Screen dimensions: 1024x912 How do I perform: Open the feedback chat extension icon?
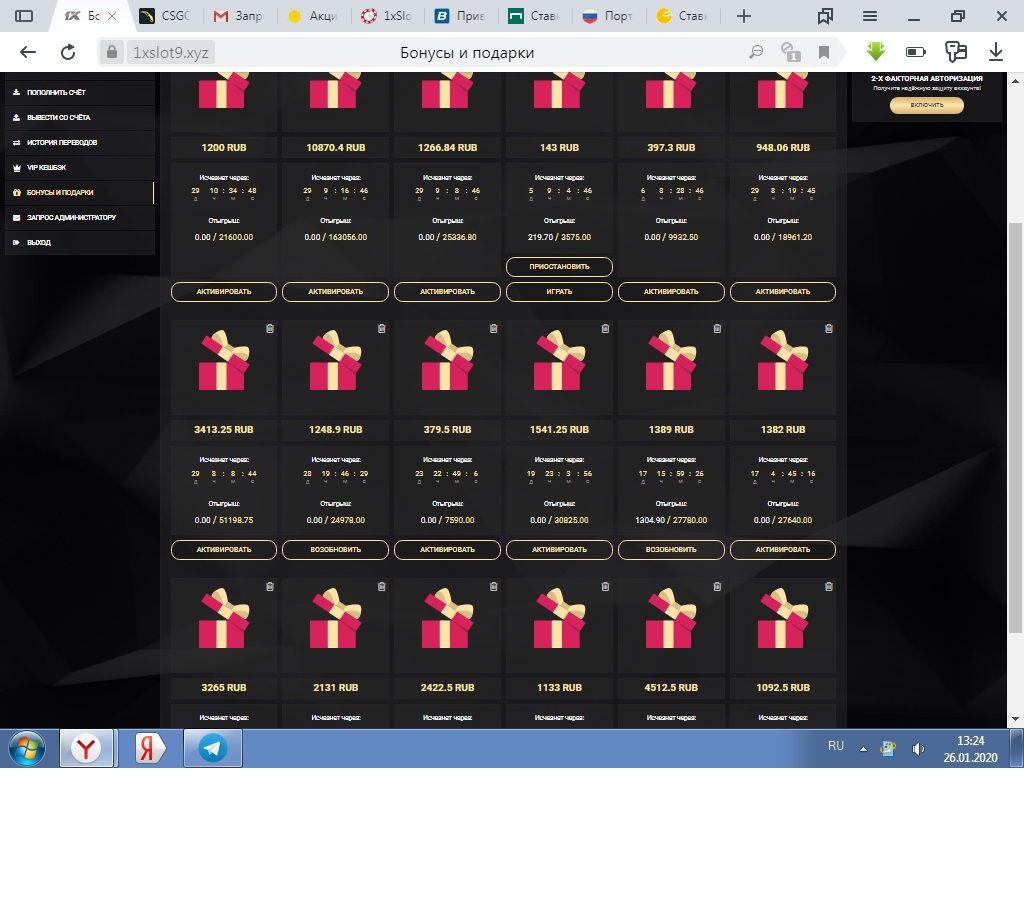point(955,52)
